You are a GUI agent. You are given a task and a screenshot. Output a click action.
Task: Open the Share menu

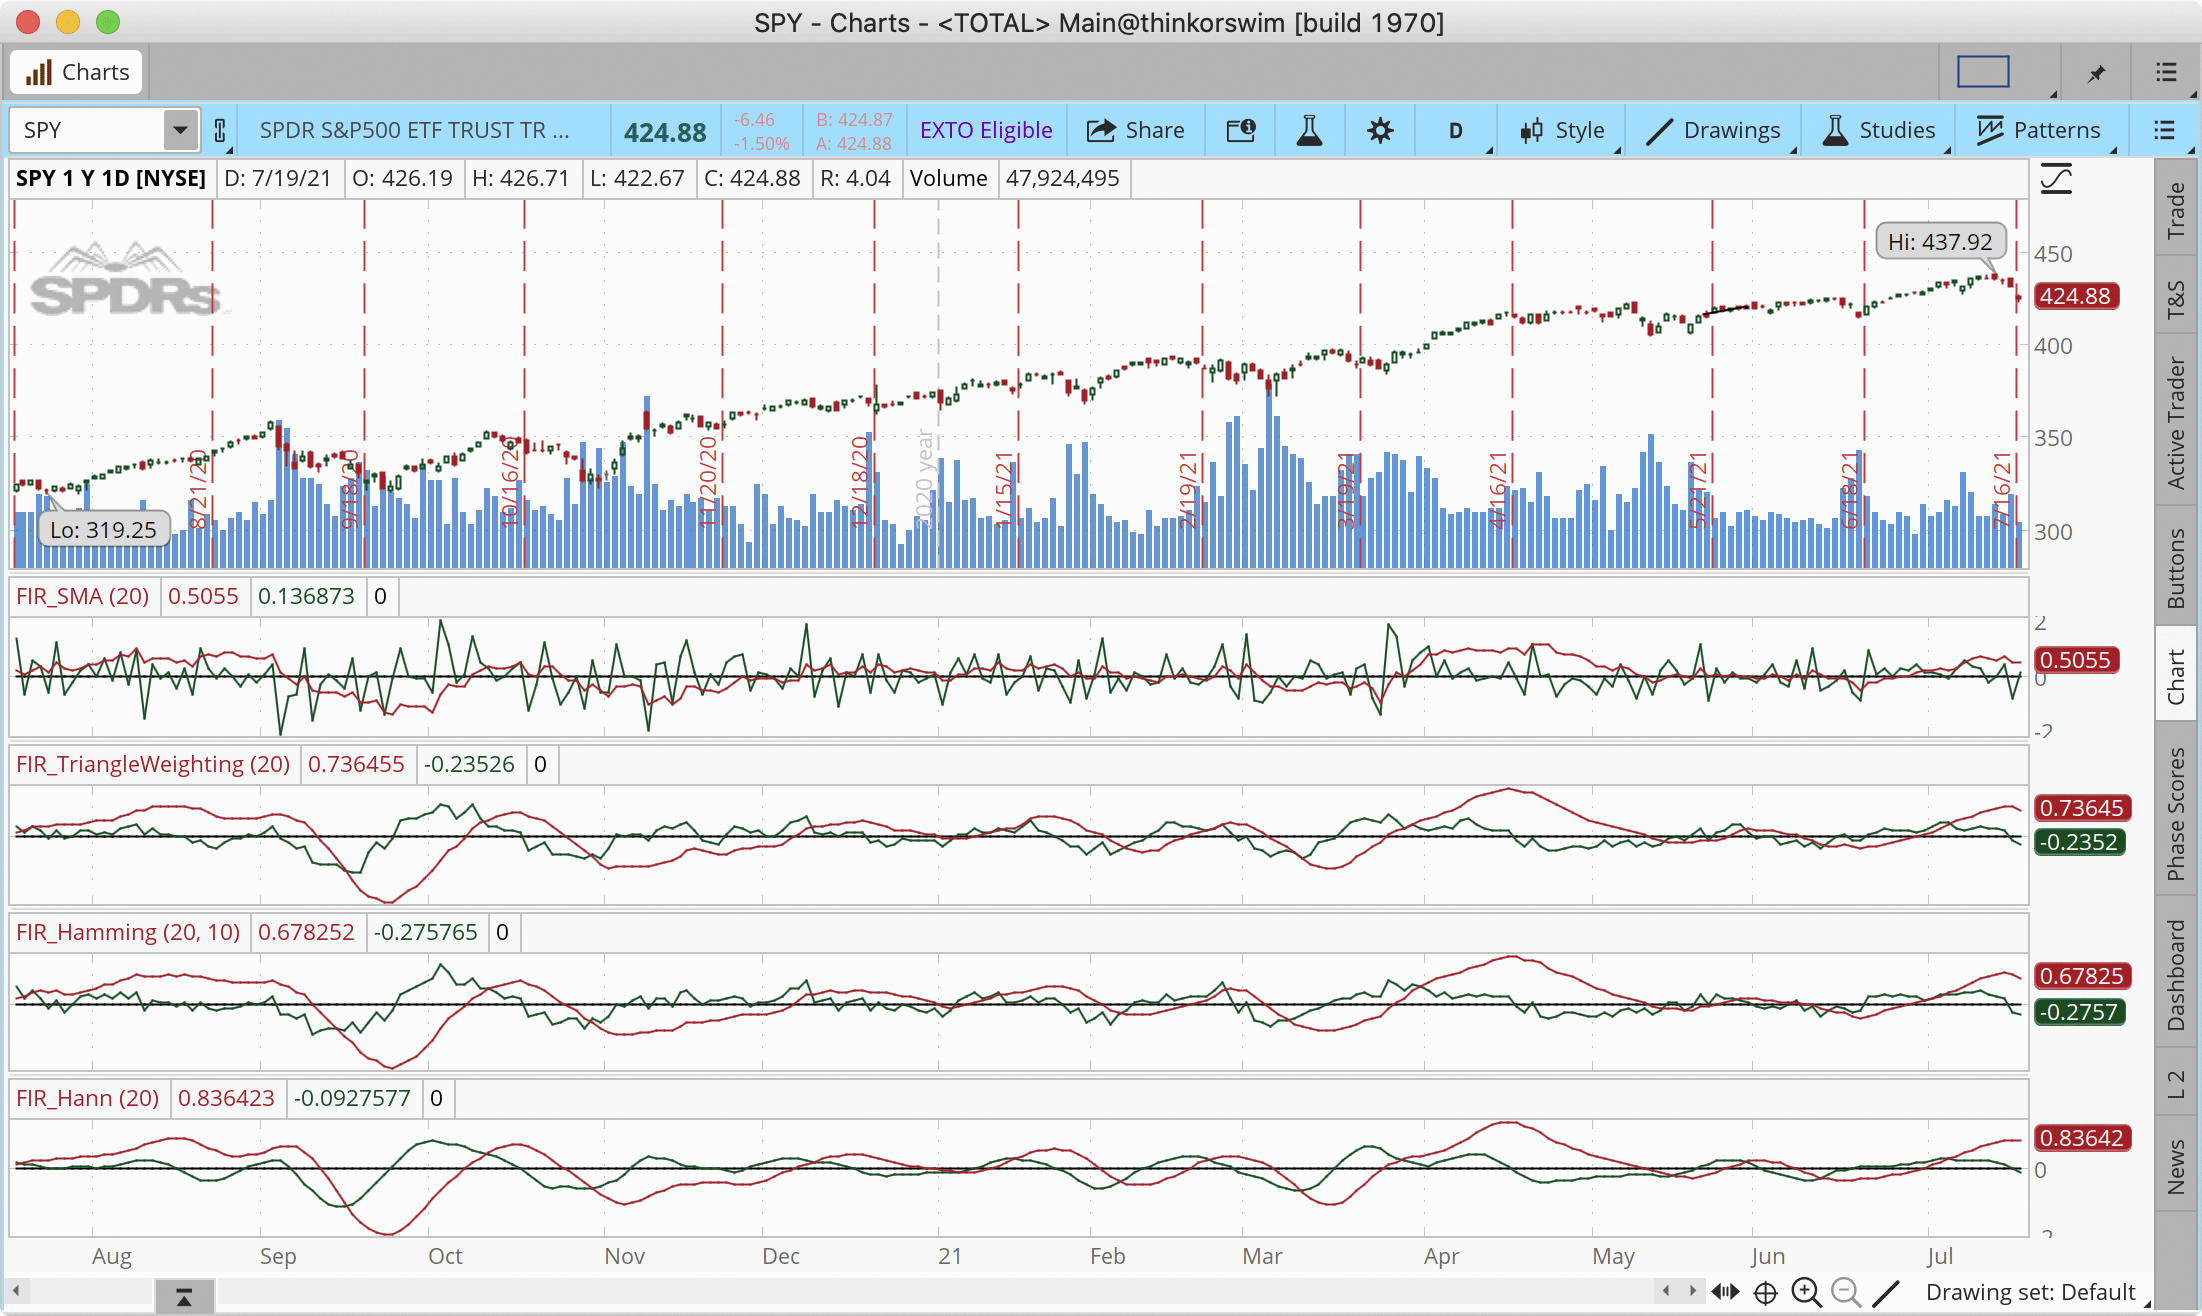tap(1135, 130)
